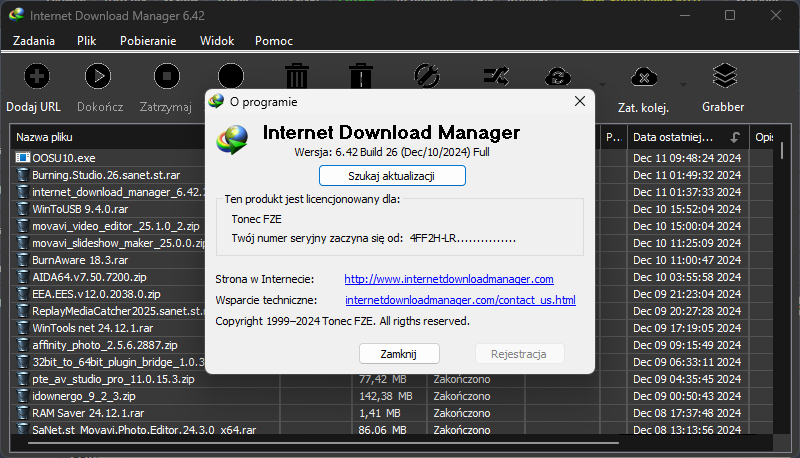Open the Pobieranie menu
Viewport: 800px width, 458px height.
point(148,41)
